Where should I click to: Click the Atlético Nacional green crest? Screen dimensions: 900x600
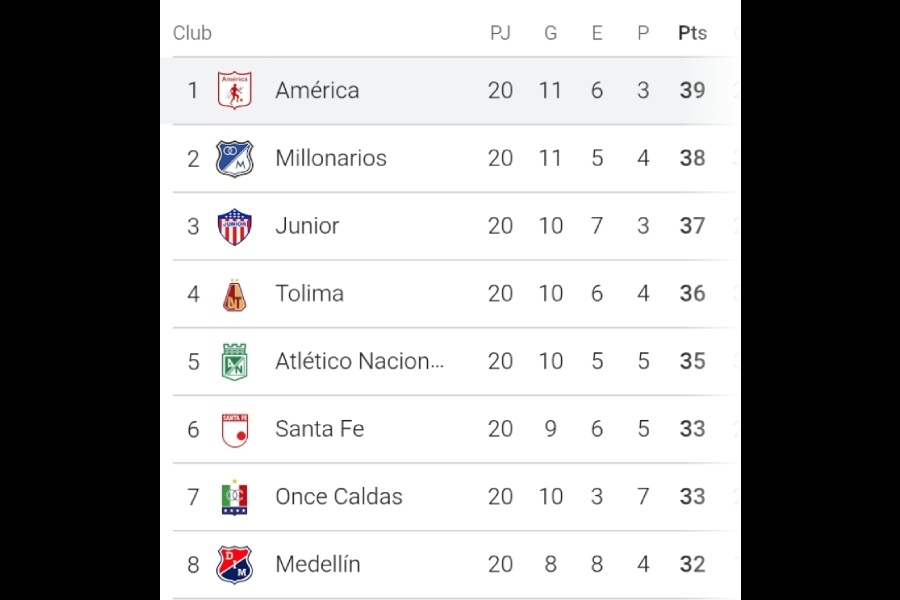(234, 361)
